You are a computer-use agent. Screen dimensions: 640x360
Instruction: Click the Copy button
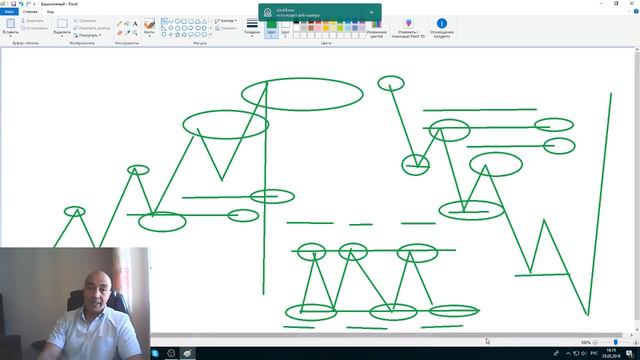(34, 28)
